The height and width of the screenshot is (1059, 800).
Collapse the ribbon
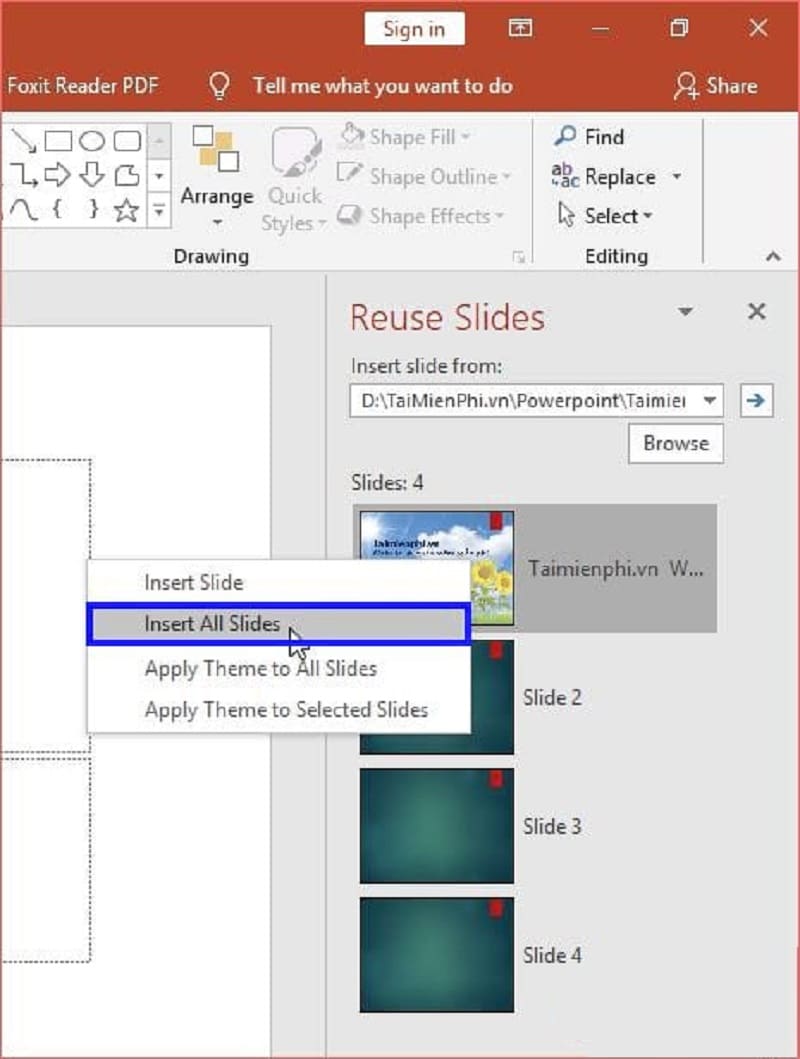click(774, 256)
